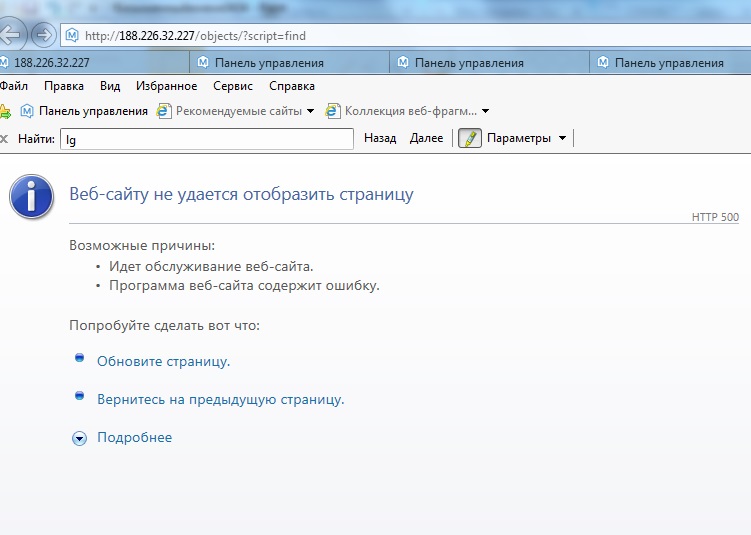Click the Возможные причины: text
Image resolution: width=751 pixels, height=535 pixels.
[x=142, y=245]
